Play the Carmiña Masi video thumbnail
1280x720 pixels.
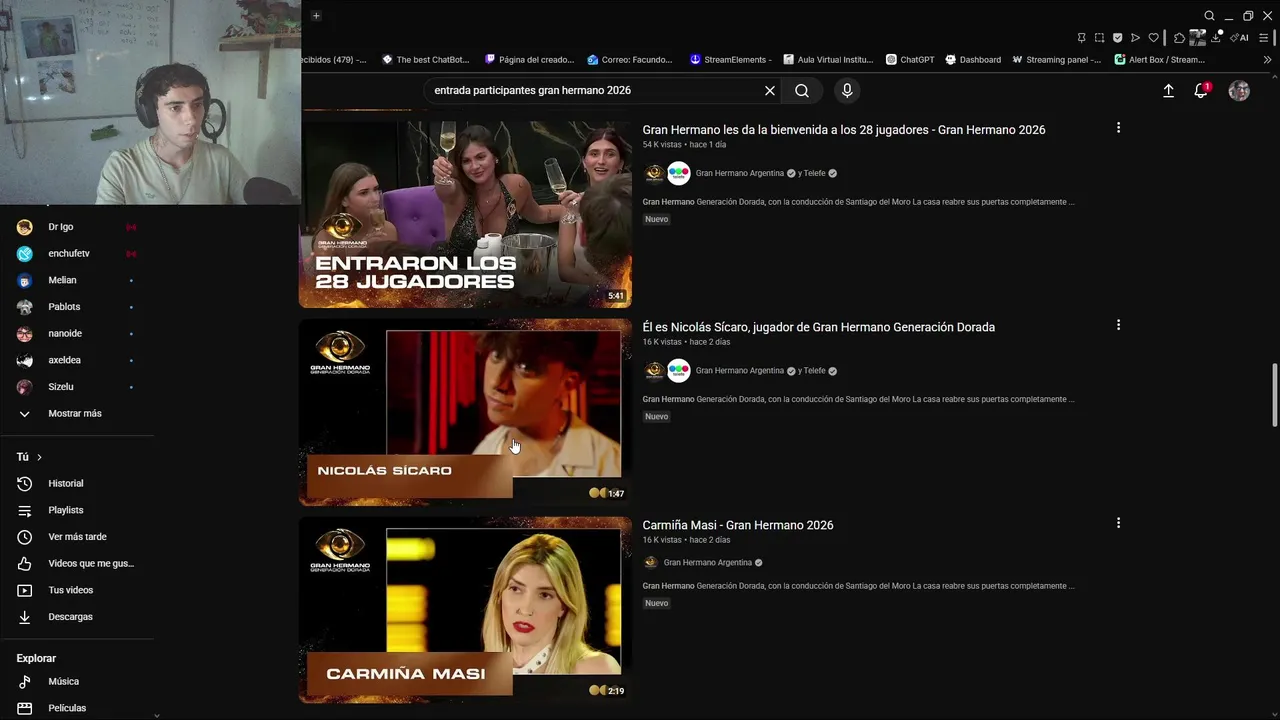coord(465,610)
